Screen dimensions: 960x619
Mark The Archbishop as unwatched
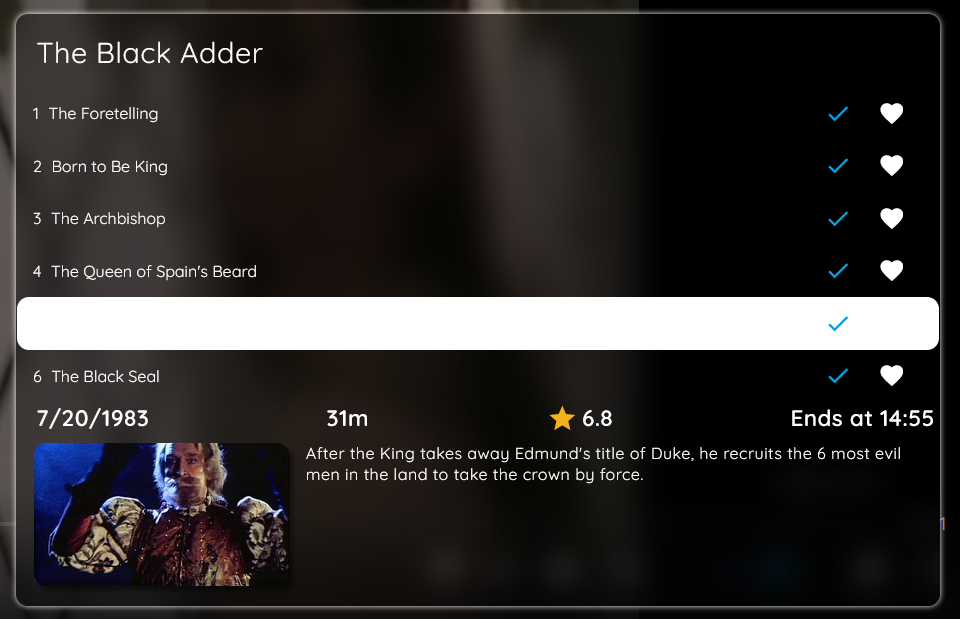(x=838, y=219)
